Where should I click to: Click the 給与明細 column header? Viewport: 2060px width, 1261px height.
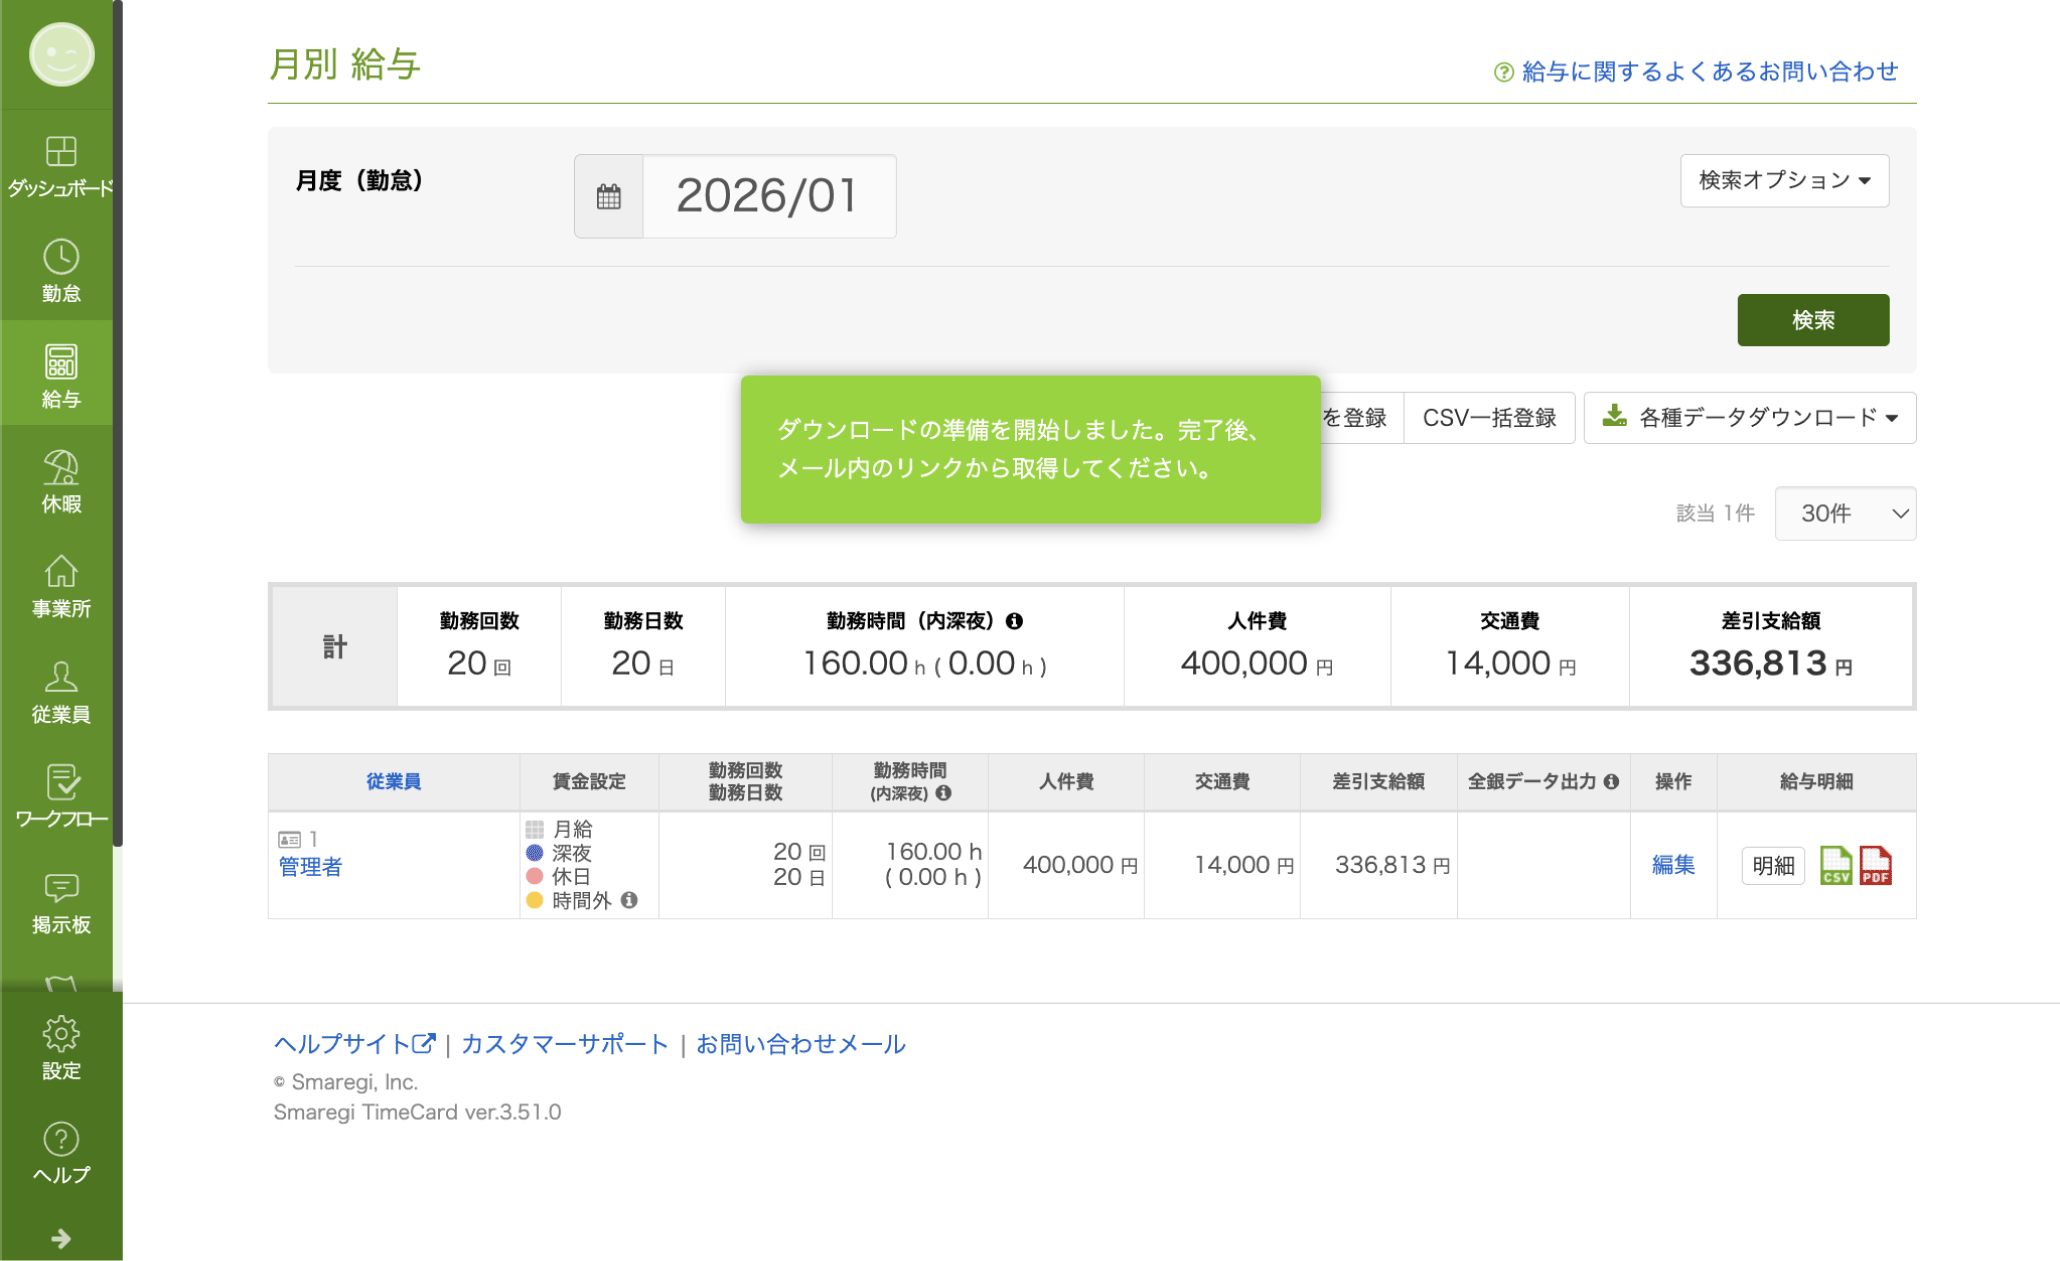click(1816, 782)
